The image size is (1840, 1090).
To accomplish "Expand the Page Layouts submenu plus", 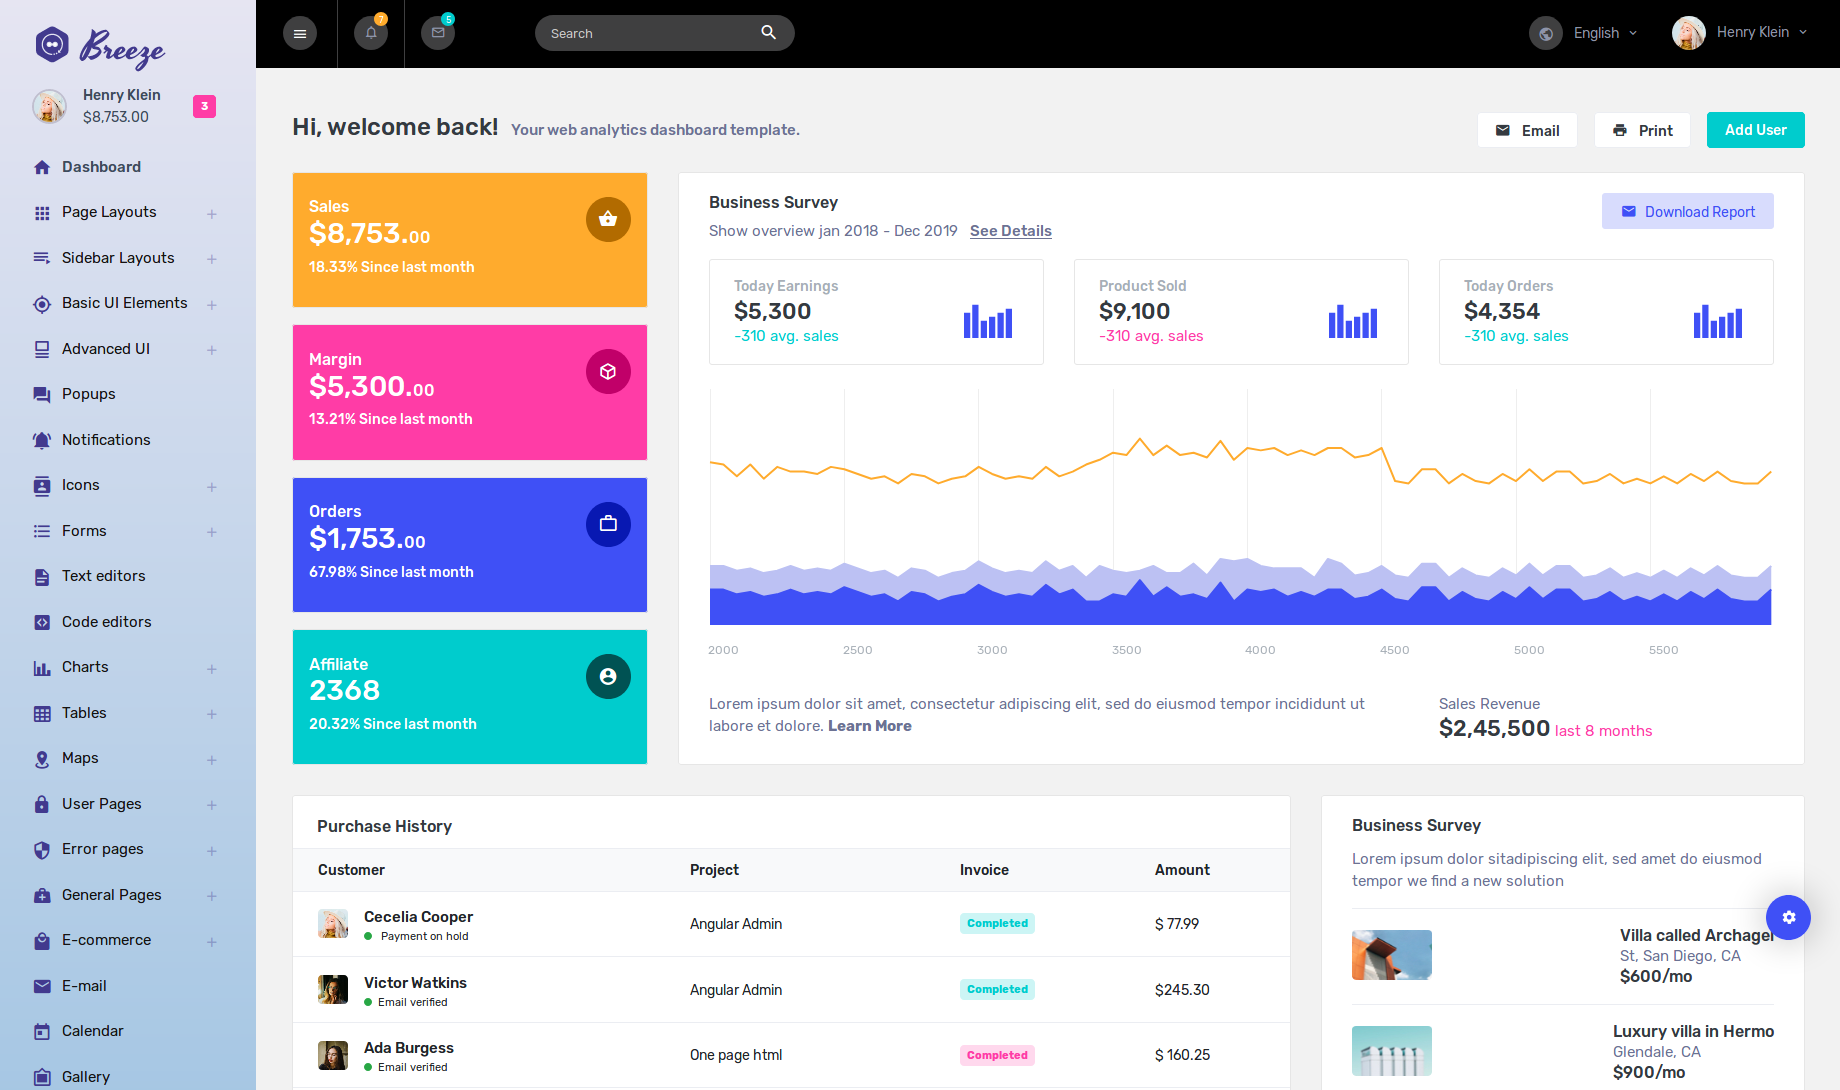I will 212,213.
